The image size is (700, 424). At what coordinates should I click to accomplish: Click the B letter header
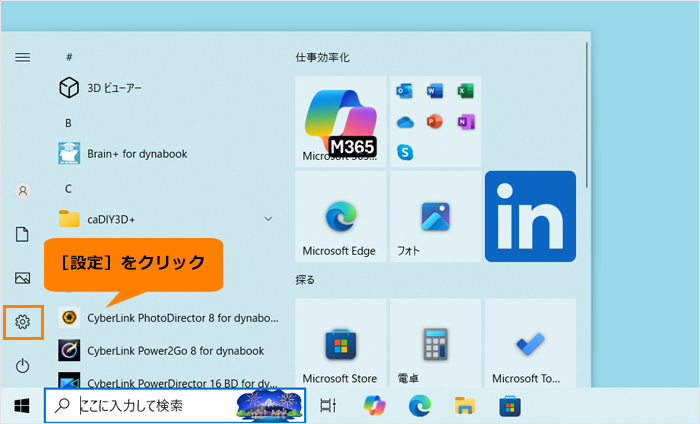tap(68, 123)
